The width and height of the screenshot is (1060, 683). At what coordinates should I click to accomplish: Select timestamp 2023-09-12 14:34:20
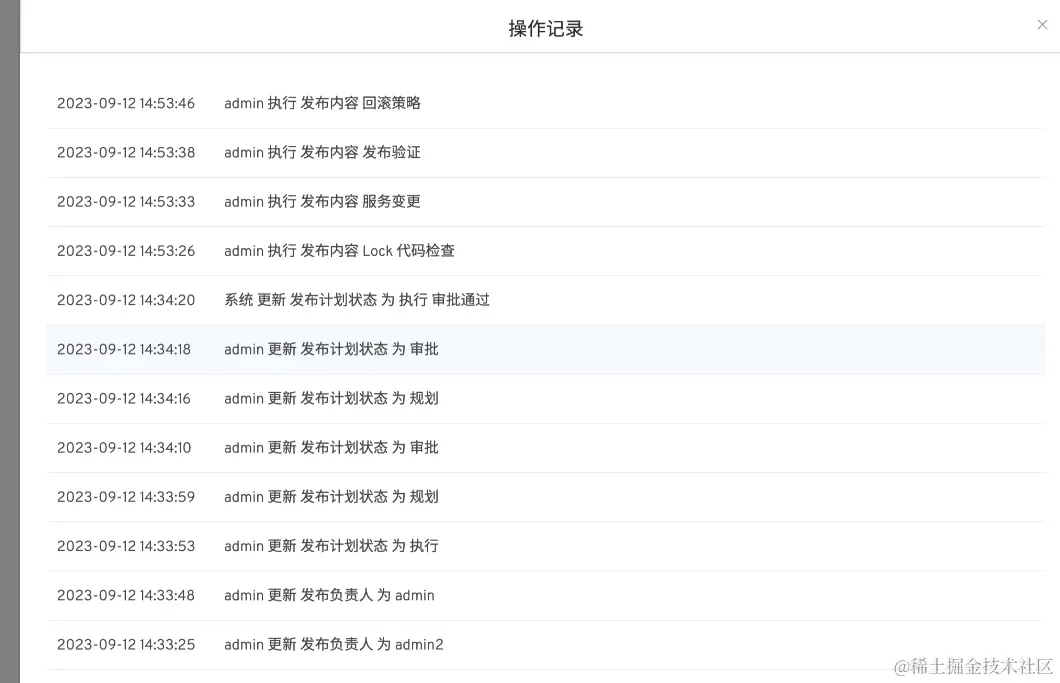point(126,300)
